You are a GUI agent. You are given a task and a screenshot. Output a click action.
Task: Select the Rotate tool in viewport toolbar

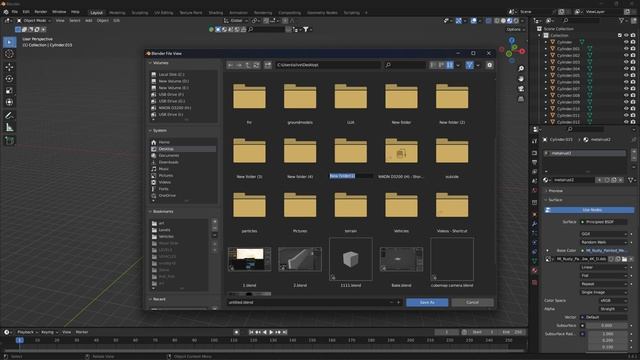point(9,79)
